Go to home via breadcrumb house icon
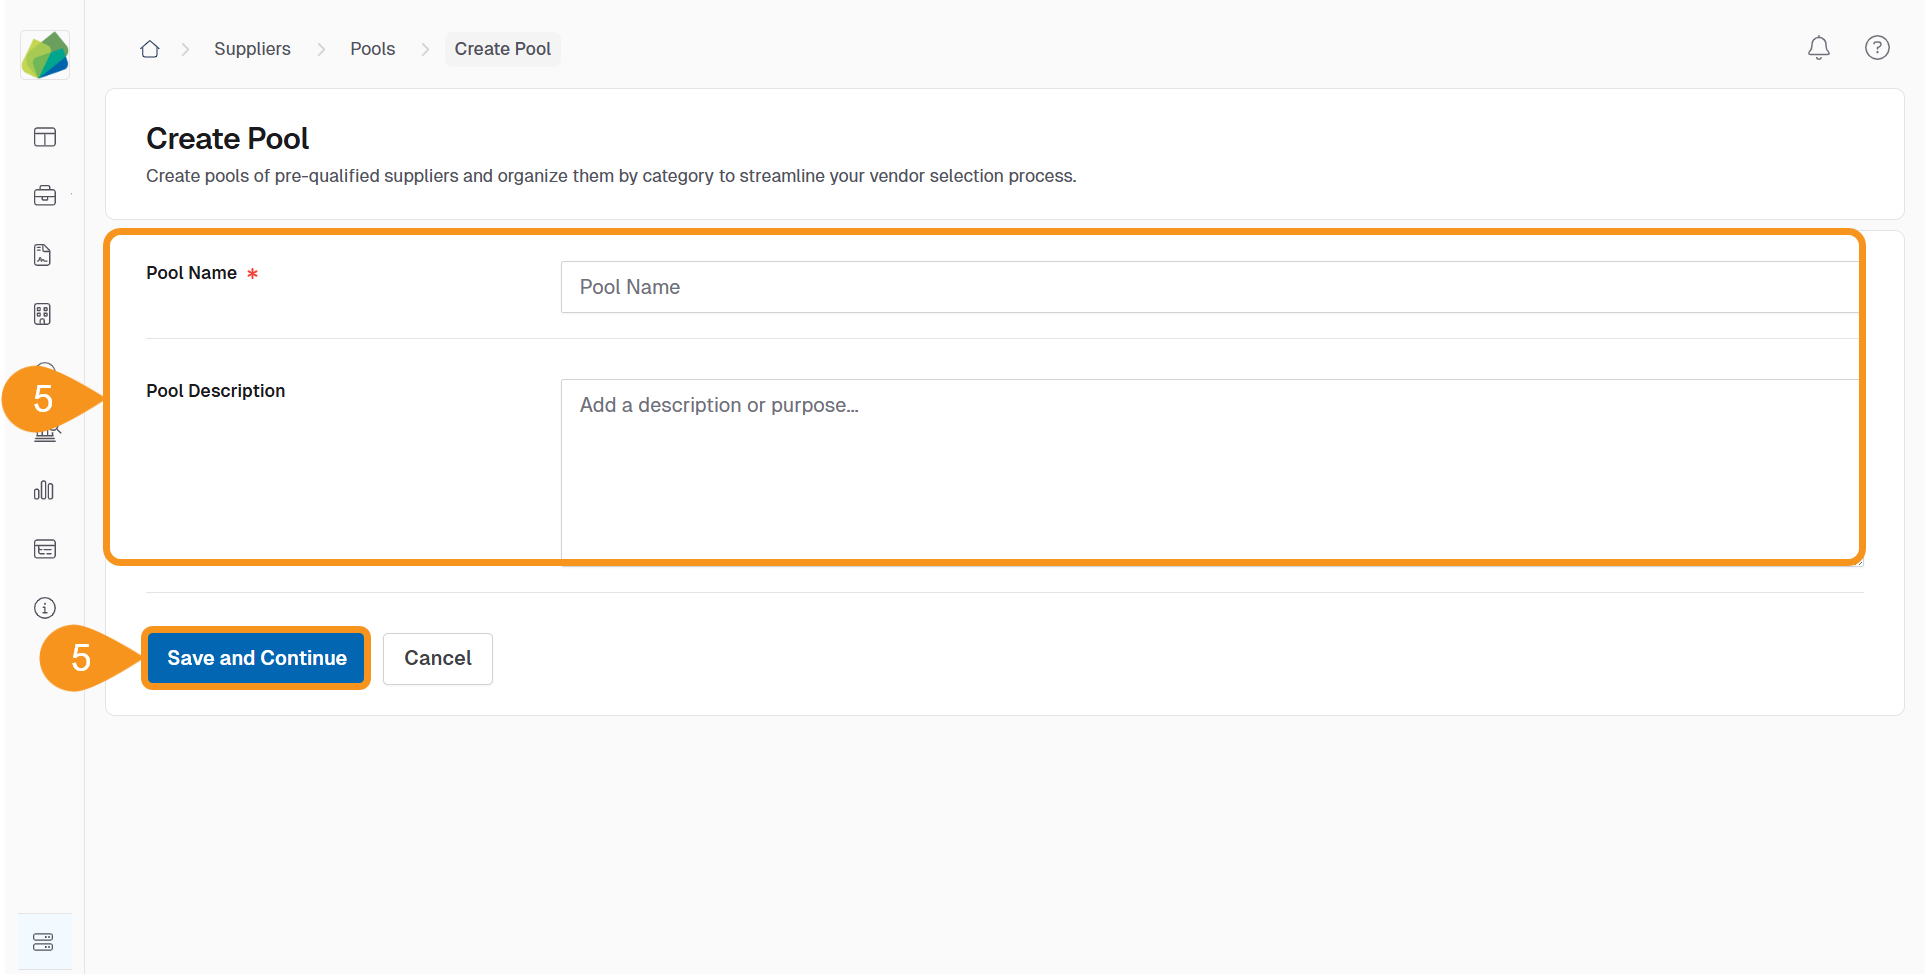1925x974 pixels. (x=150, y=49)
